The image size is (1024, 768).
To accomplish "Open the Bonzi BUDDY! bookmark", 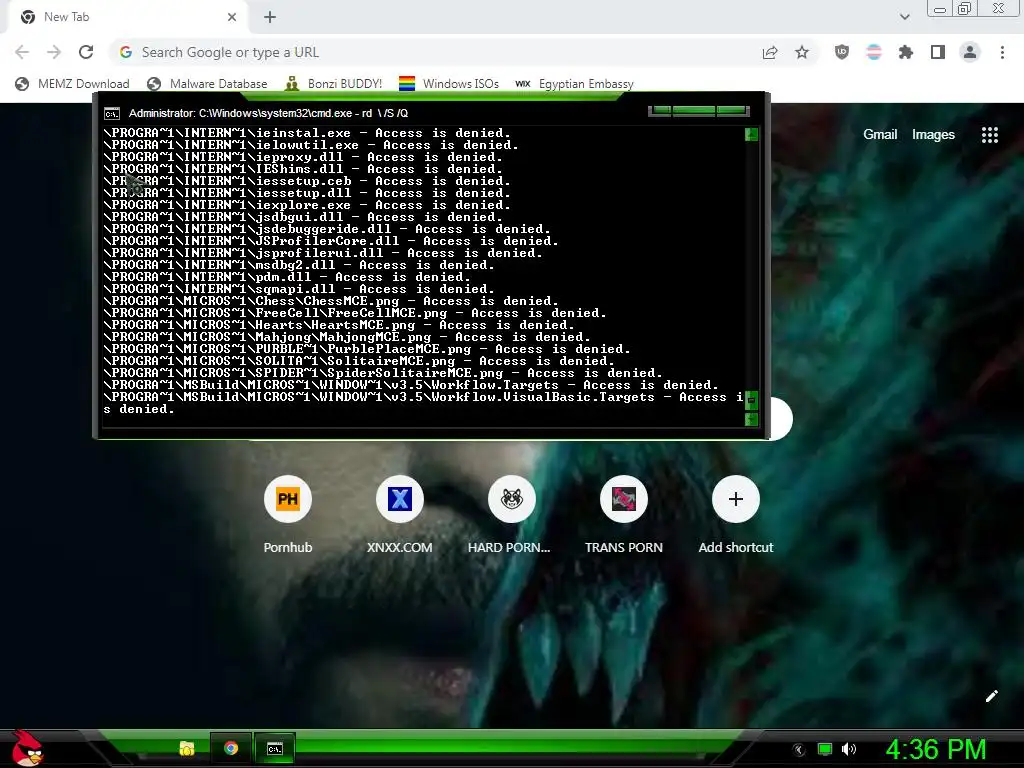I will (x=334, y=84).
